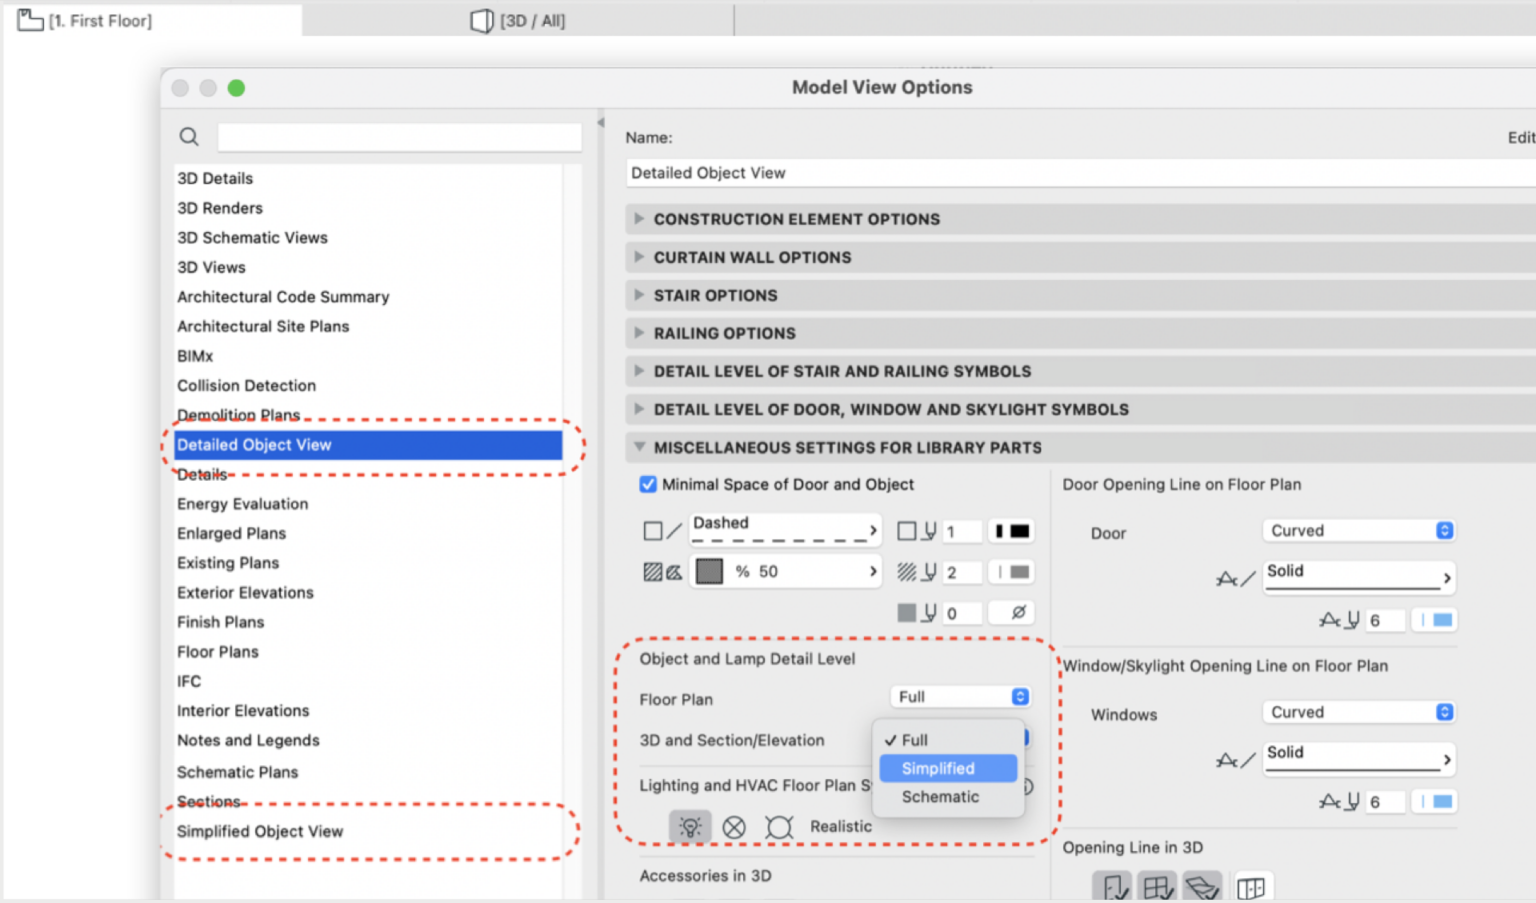The image size is (1536, 903).
Task: Click the search magnifier icon above the list
Action: pos(189,136)
